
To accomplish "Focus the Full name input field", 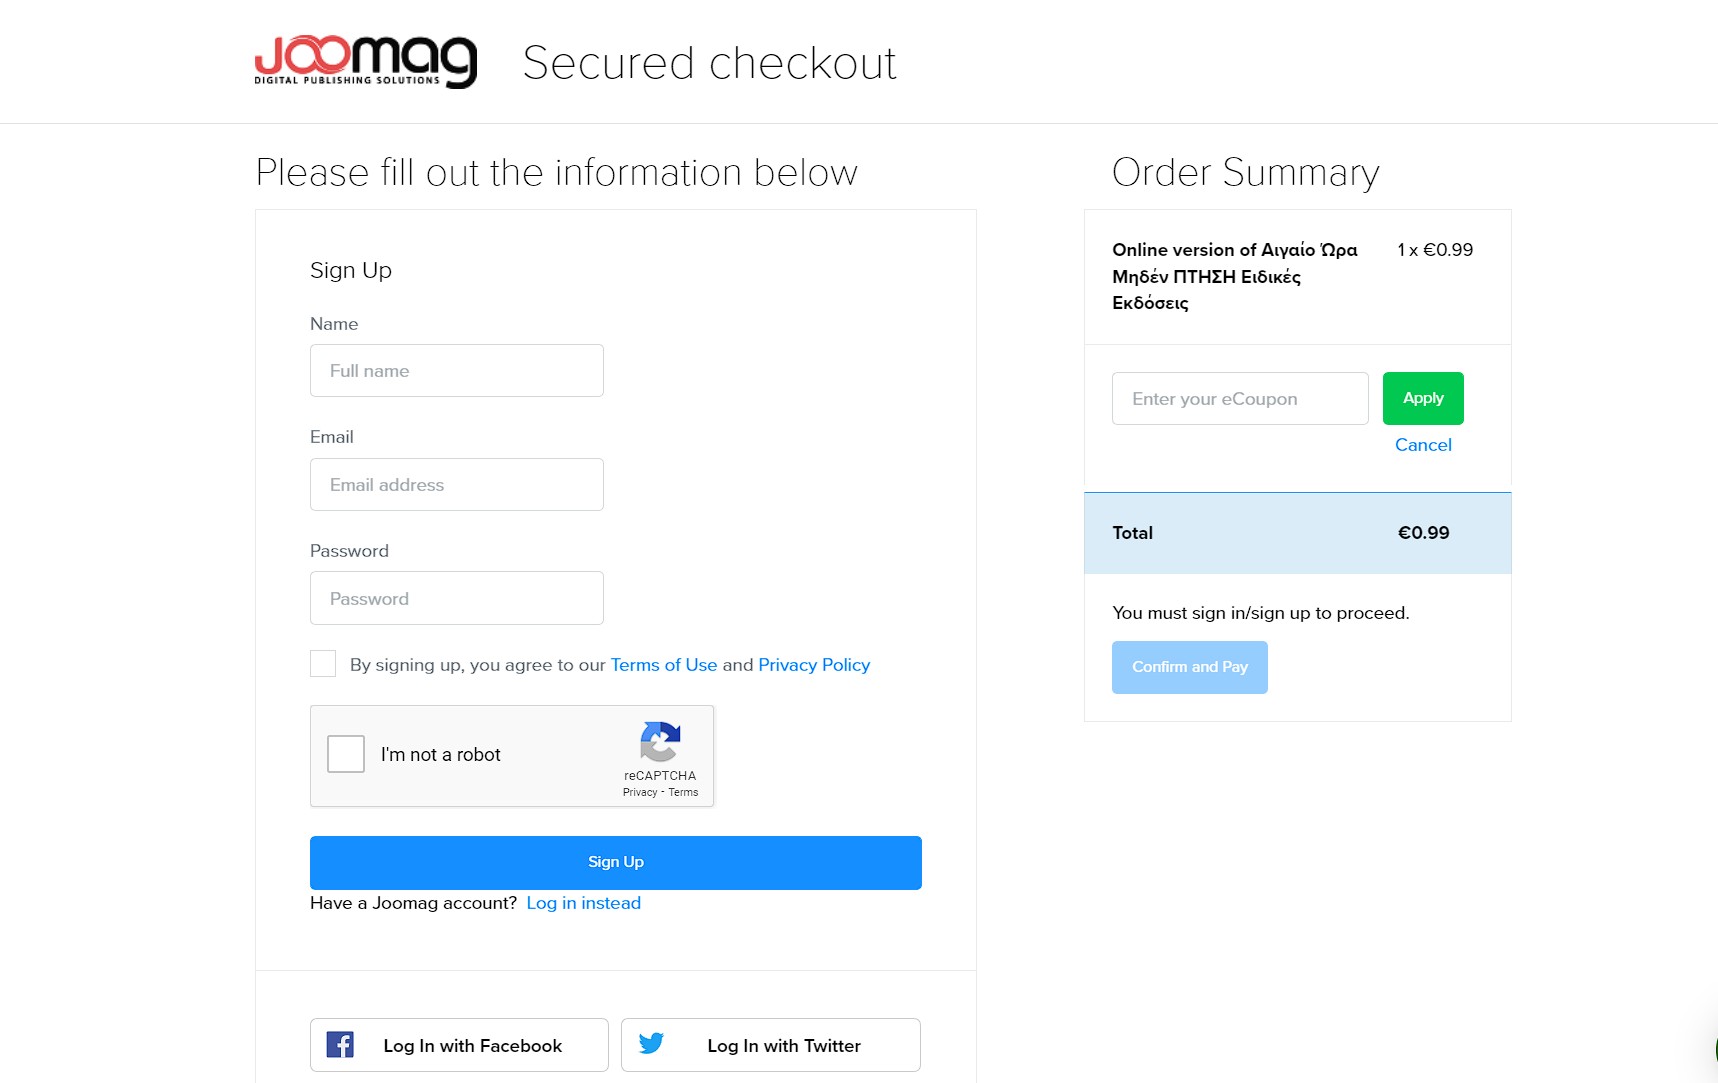I will 457,371.
